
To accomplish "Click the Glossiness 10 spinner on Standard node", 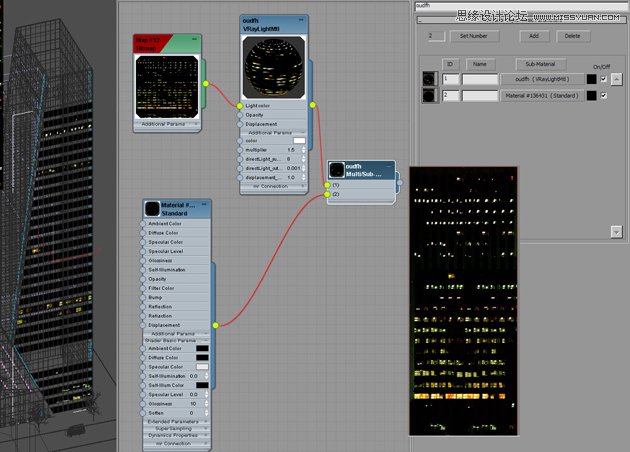I will 207,404.
